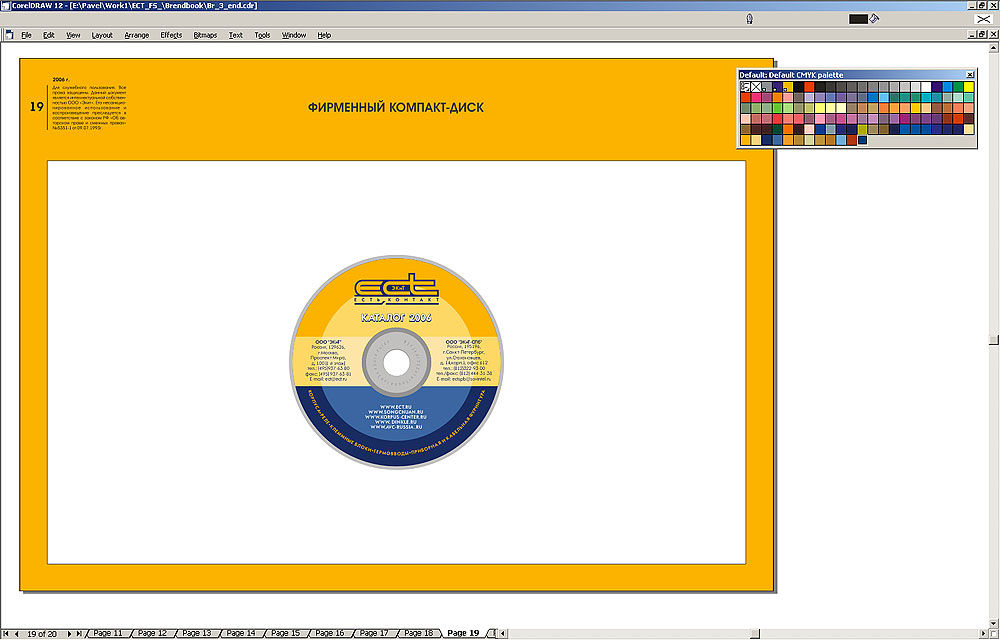Click the vertical scrollbar thumb
This screenshot has height=640, width=1000.
[994, 340]
